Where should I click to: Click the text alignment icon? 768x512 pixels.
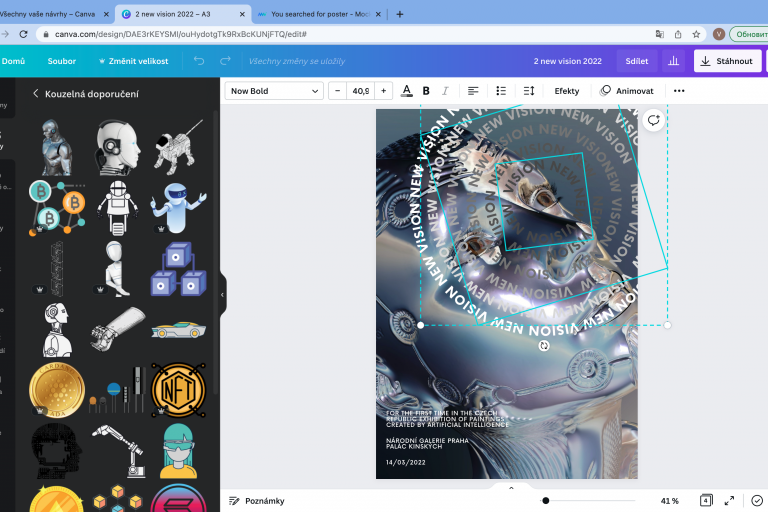pyautogui.click(x=473, y=91)
